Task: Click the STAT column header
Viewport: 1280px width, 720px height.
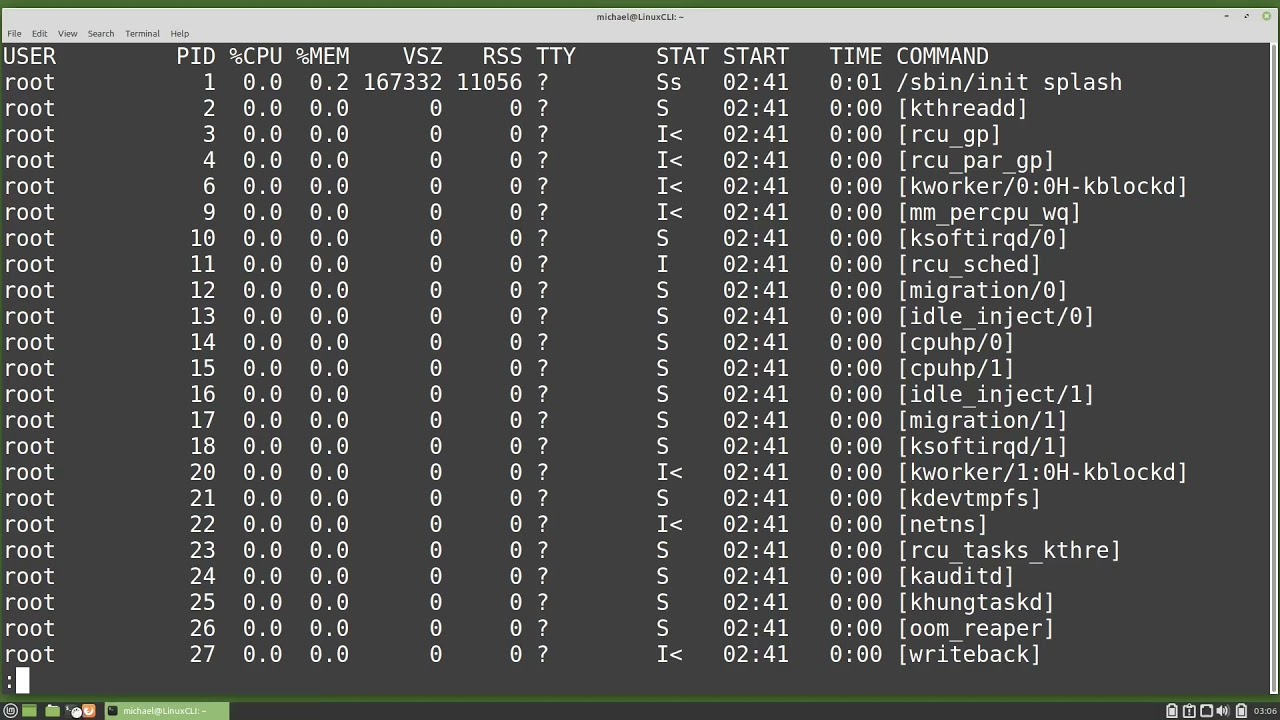Action: (x=682, y=56)
